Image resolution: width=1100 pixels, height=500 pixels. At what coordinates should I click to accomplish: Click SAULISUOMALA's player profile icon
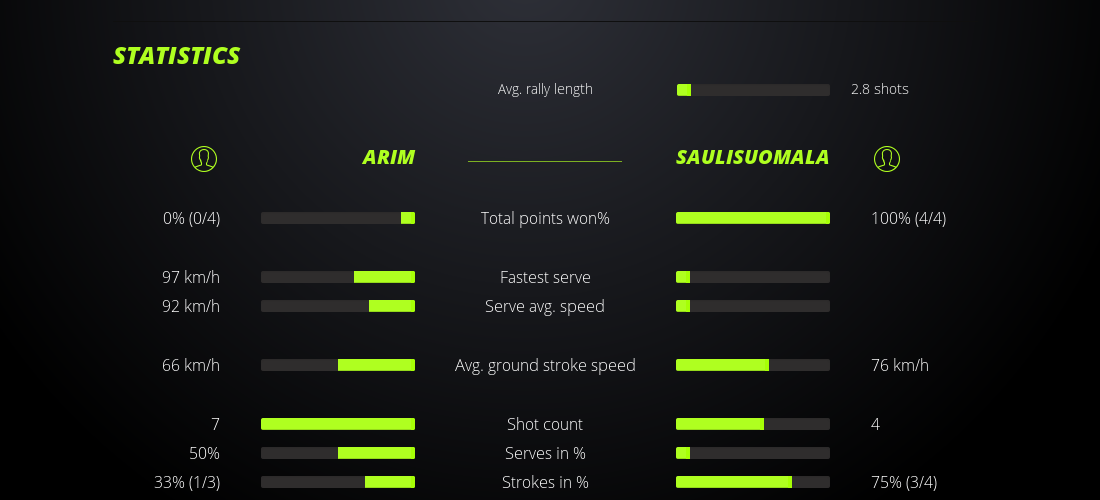[x=887, y=158]
